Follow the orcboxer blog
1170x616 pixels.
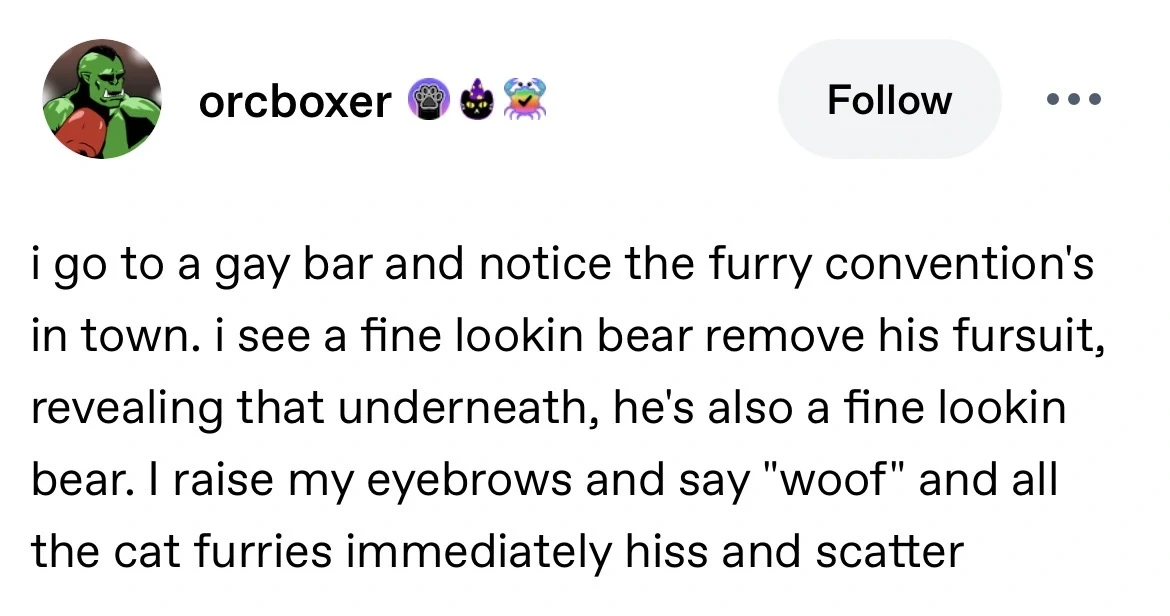[x=889, y=100]
